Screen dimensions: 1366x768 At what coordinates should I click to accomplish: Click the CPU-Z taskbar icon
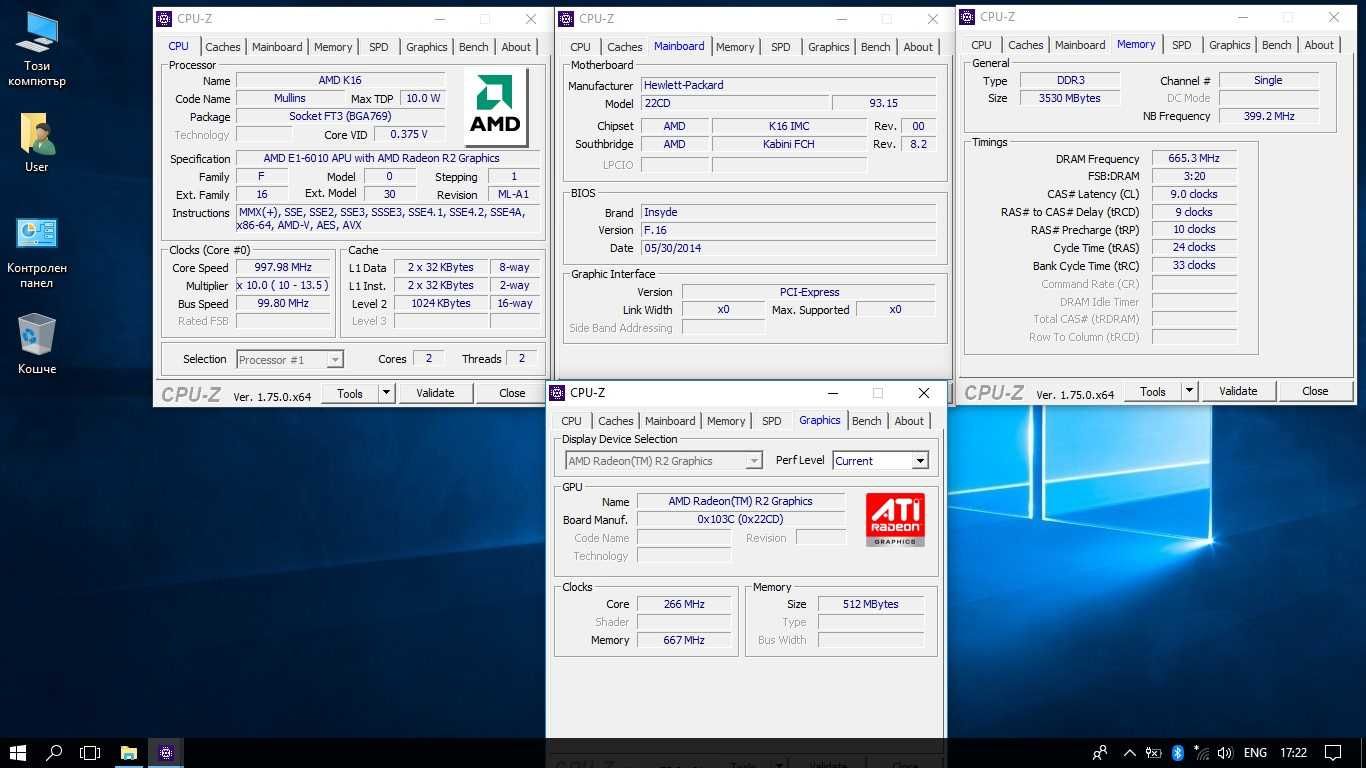click(x=166, y=753)
